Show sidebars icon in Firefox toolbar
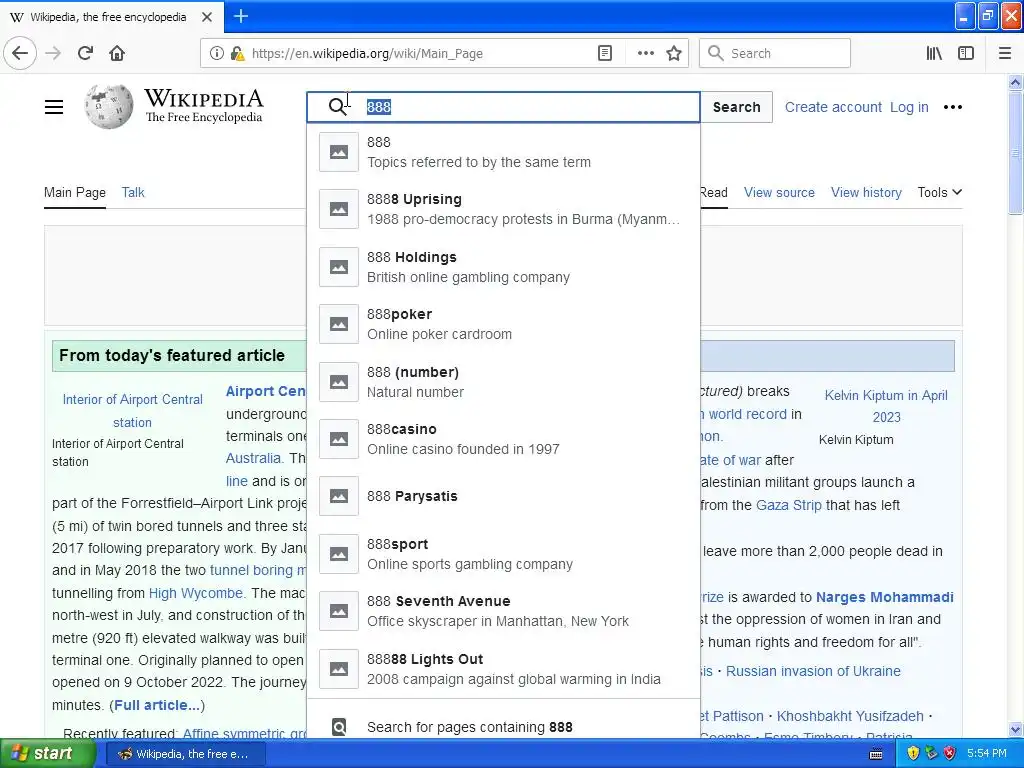 point(966,54)
